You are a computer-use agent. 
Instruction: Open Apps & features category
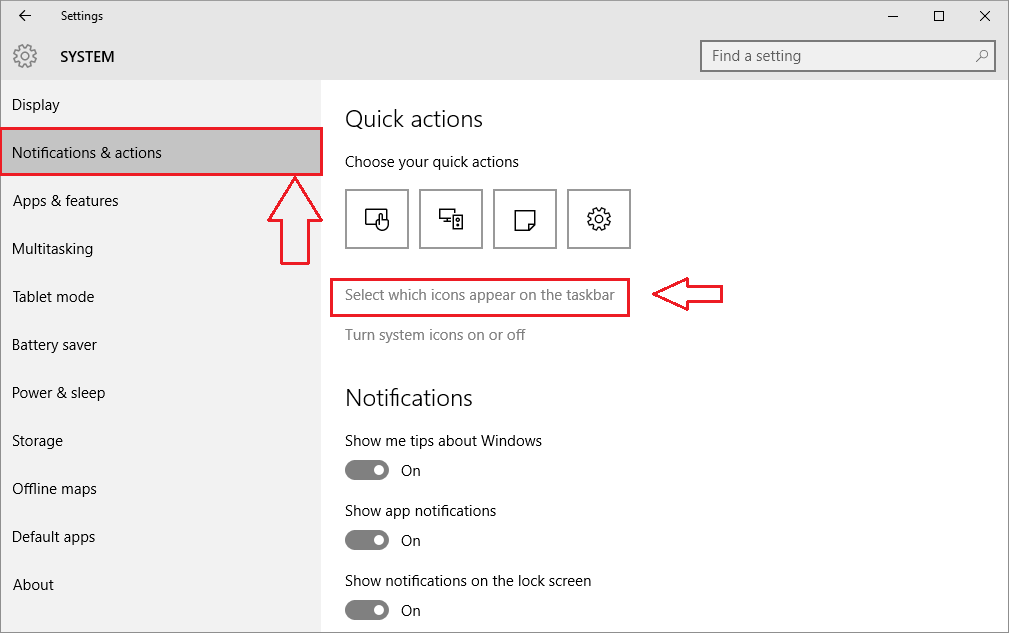pyautogui.click(x=161, y=201)
